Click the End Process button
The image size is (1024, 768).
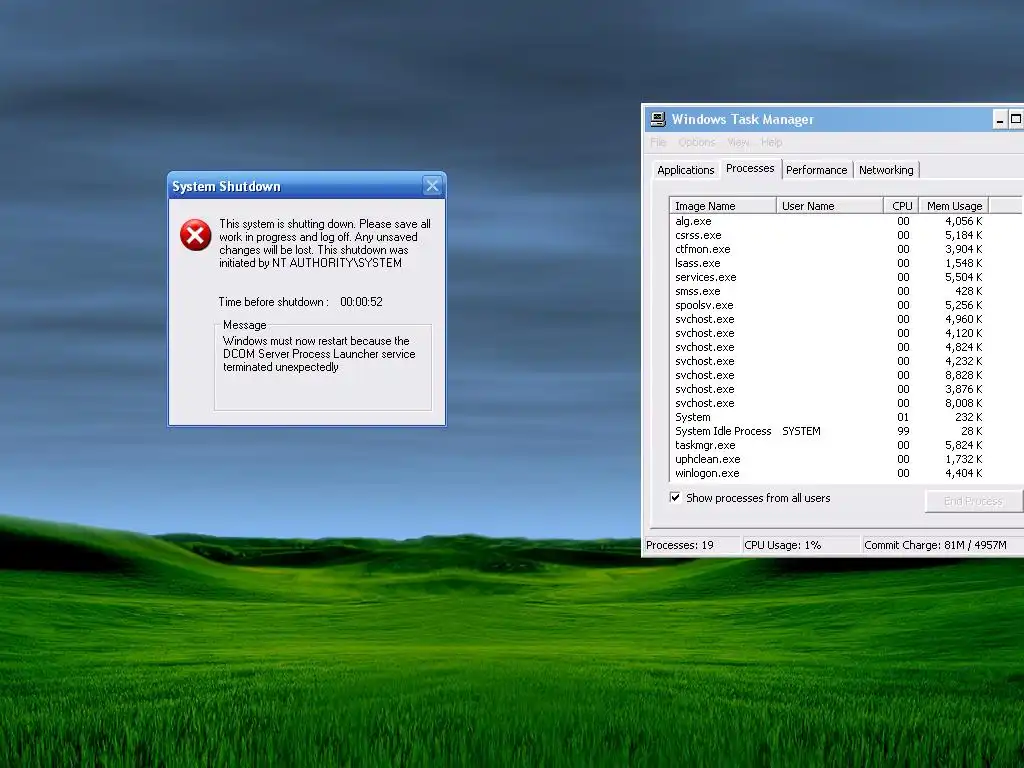[973, 501]
